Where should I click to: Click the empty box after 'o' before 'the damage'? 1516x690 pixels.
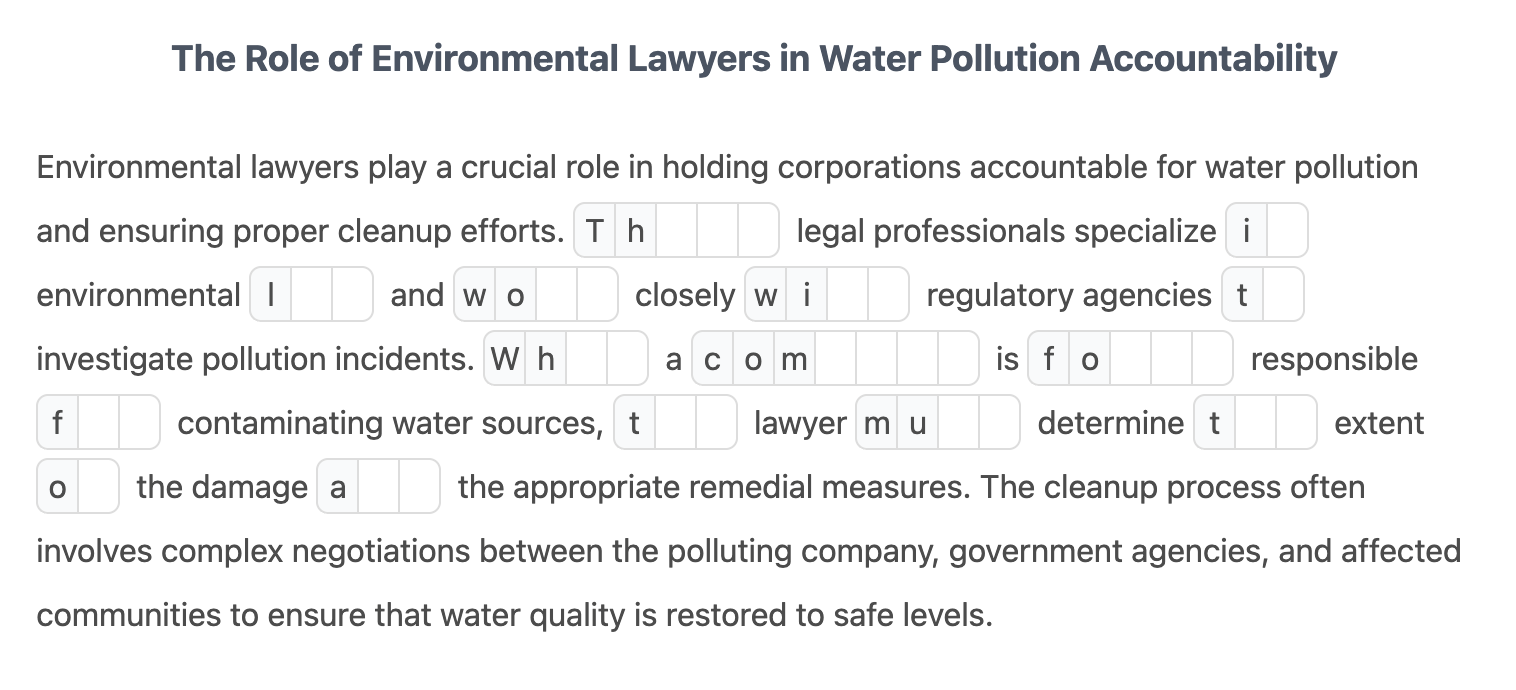pyautogui.click(x=98, y=487)
